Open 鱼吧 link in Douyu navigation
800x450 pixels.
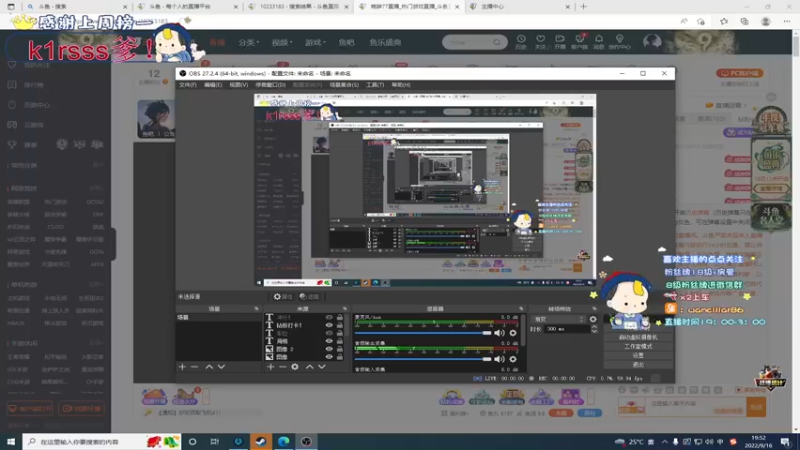tap(346, 42)
